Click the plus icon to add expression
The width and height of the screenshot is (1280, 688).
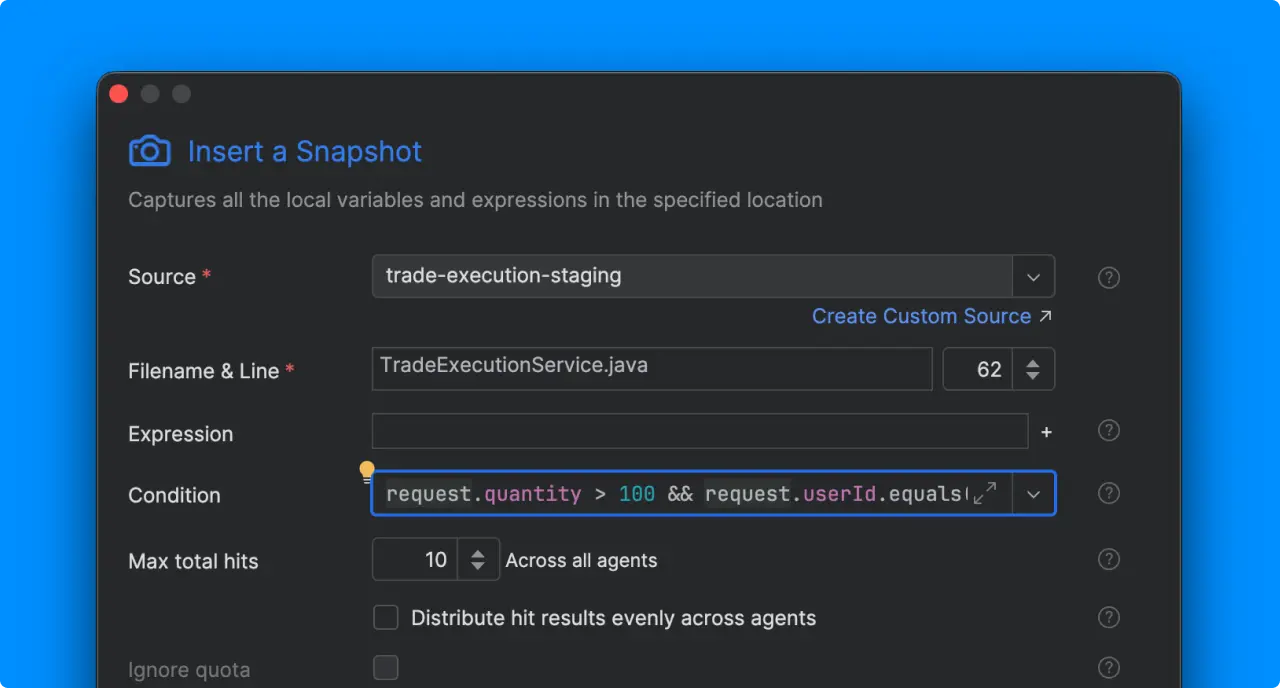pyautogui.click(x=1046, y=432)
